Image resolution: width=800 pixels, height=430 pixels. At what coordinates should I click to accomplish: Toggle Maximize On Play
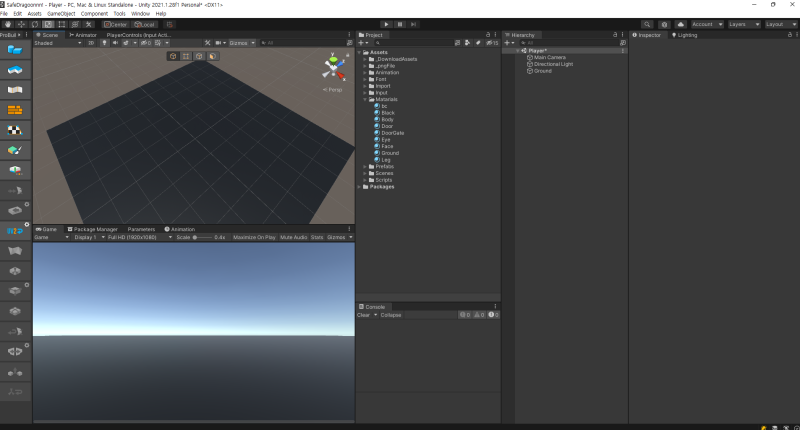pos(254,237)
